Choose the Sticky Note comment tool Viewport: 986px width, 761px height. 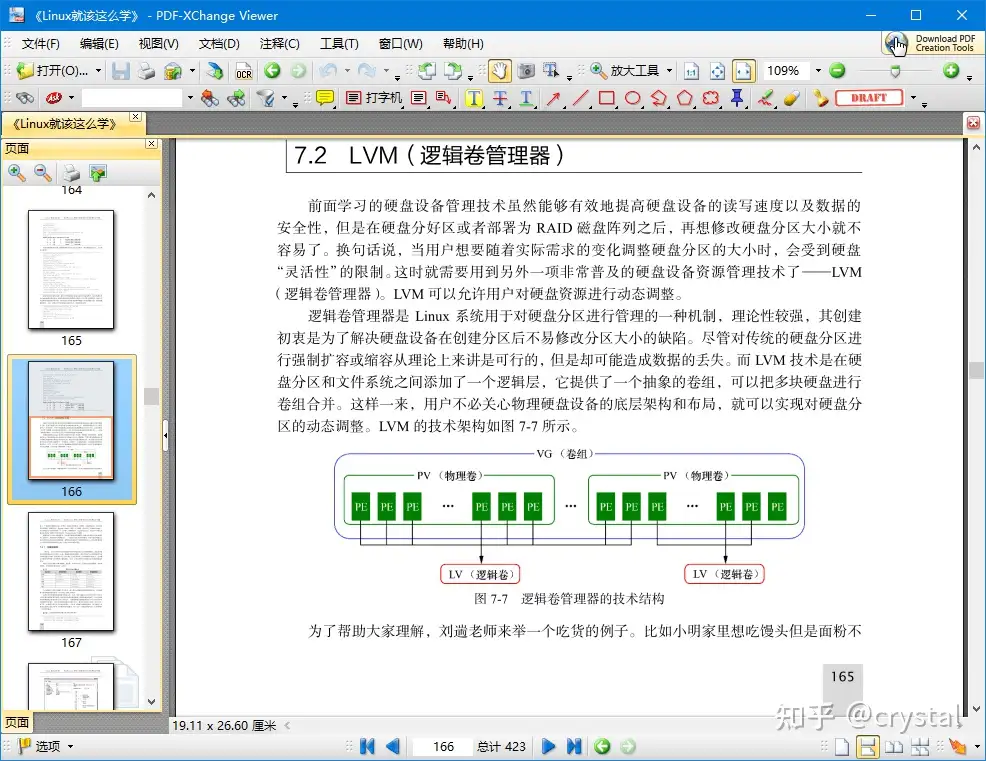click(324, 98)
